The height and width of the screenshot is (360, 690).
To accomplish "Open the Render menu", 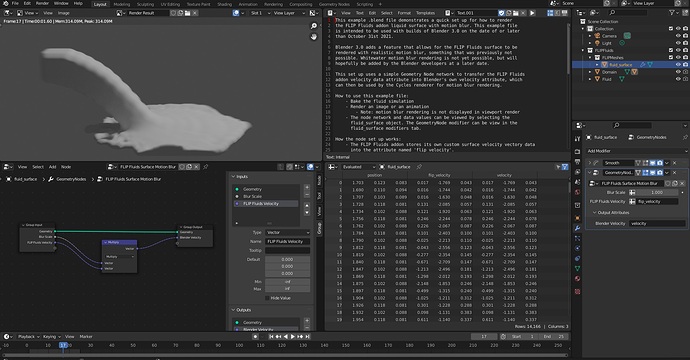I will coord(42,4).
